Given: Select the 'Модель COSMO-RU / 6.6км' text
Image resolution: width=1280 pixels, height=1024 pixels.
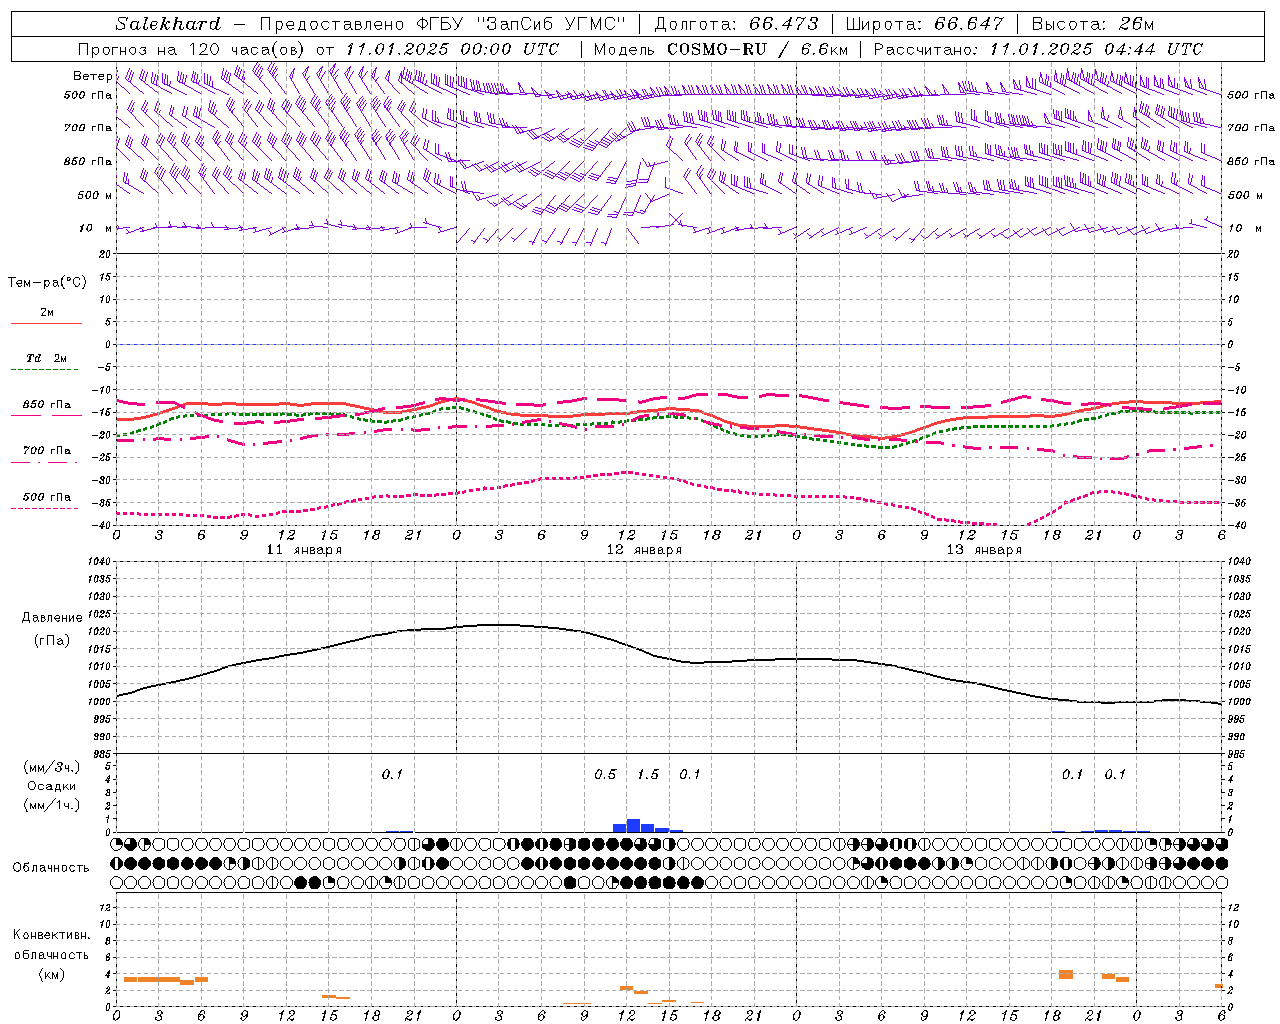Looking at the screenshot, I should pyautogui.click(x=720, y=49).
